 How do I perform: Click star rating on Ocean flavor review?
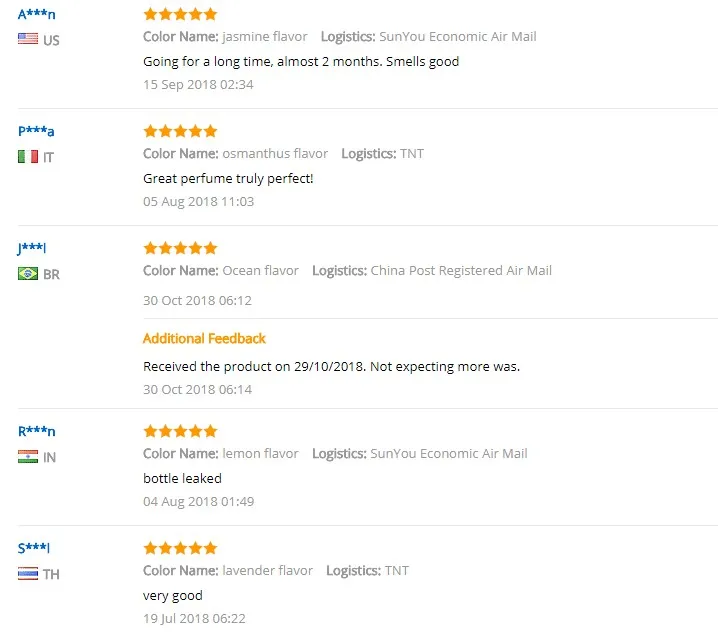click(180, 248)
